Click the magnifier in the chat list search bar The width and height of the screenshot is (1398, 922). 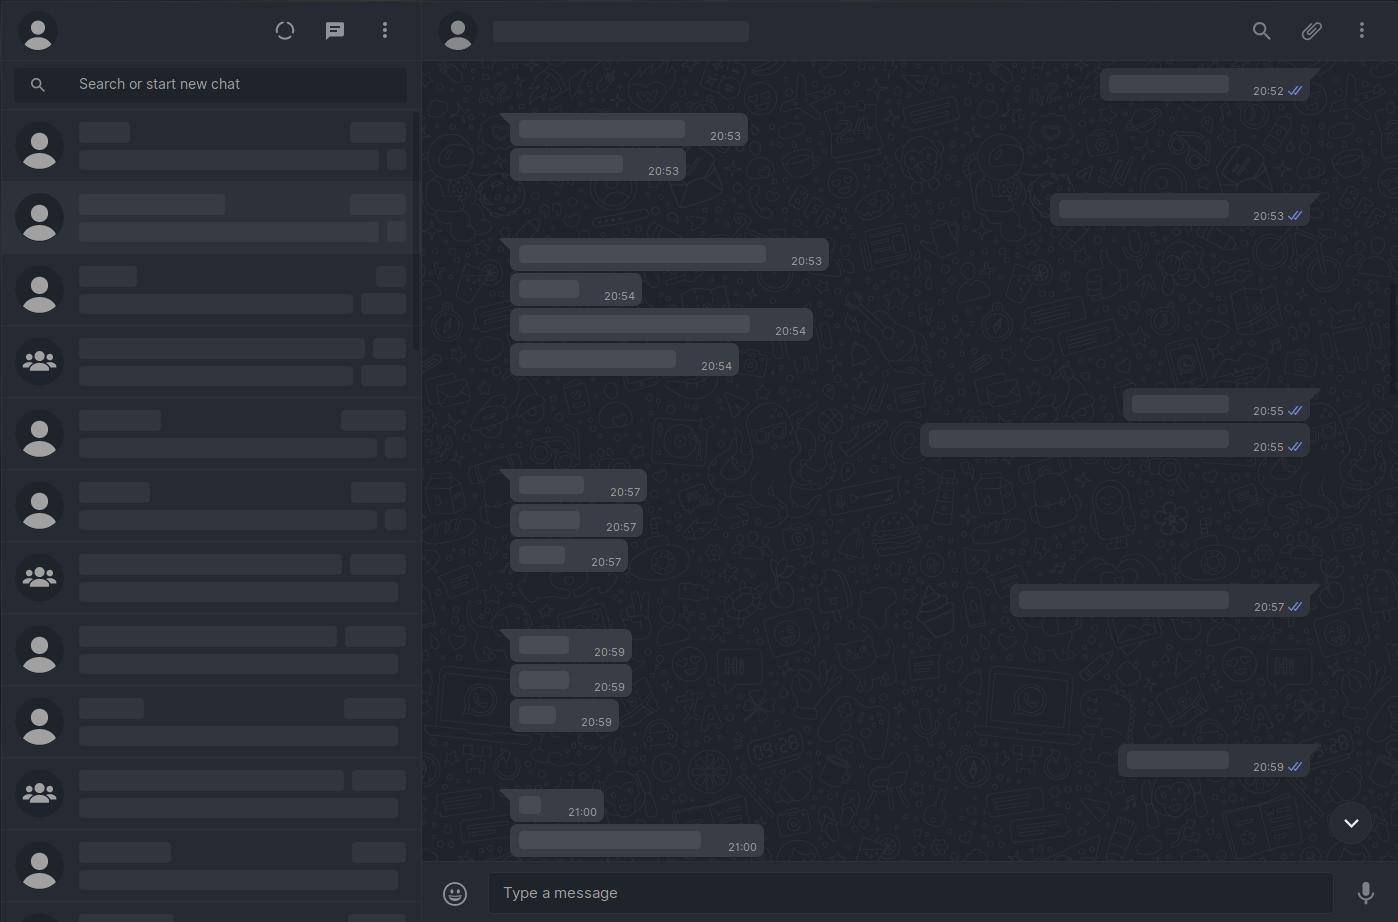pyautogui.click(x=38, y=85)
